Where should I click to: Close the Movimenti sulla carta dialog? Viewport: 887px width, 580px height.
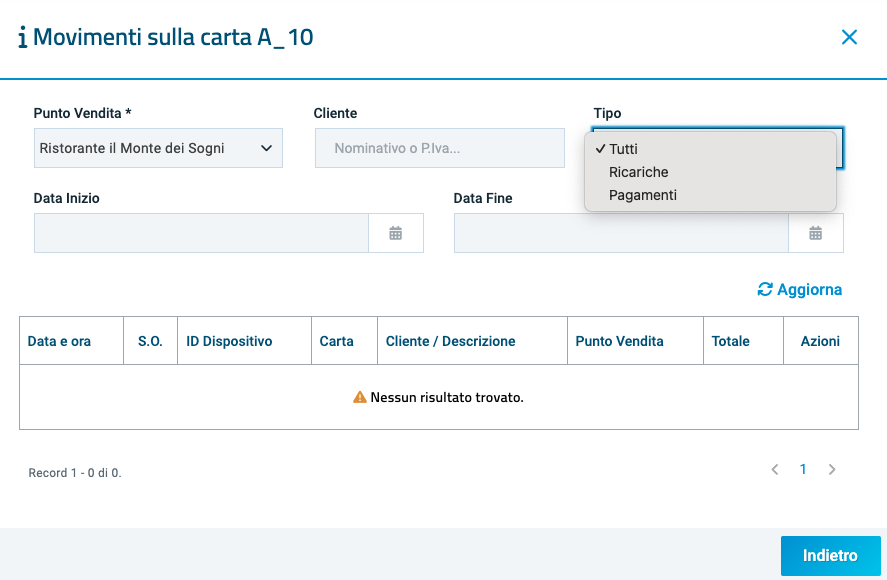(849, 38)
